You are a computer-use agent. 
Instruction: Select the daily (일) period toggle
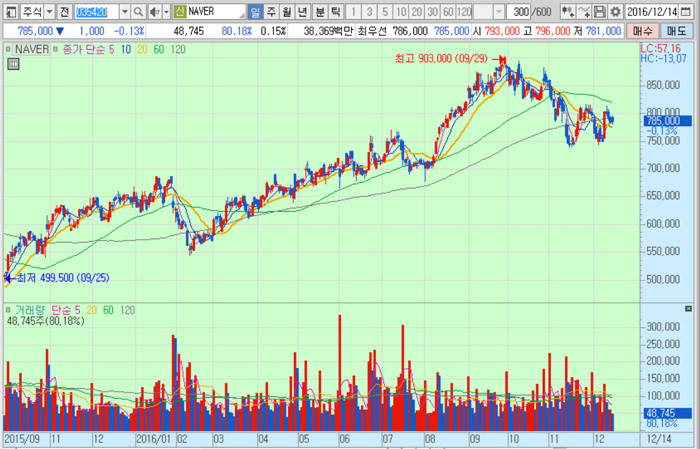click(x=256, y=11)
